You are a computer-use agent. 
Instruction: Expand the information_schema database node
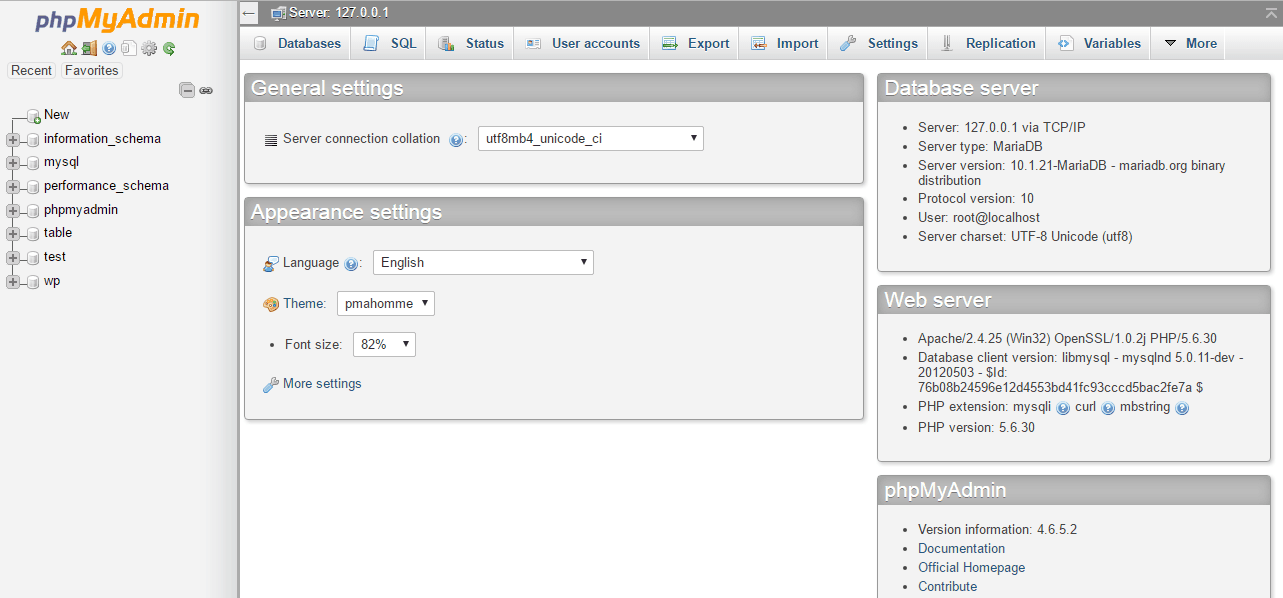[x=12, y=139]
